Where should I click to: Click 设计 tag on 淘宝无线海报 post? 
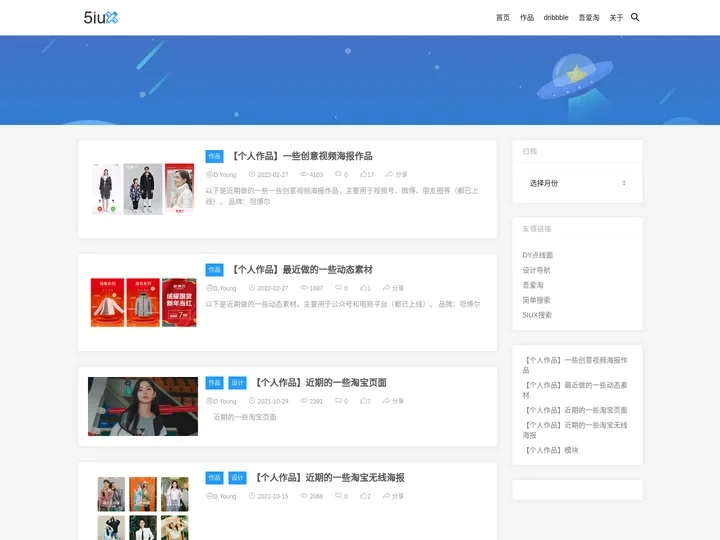coord(237,478)
